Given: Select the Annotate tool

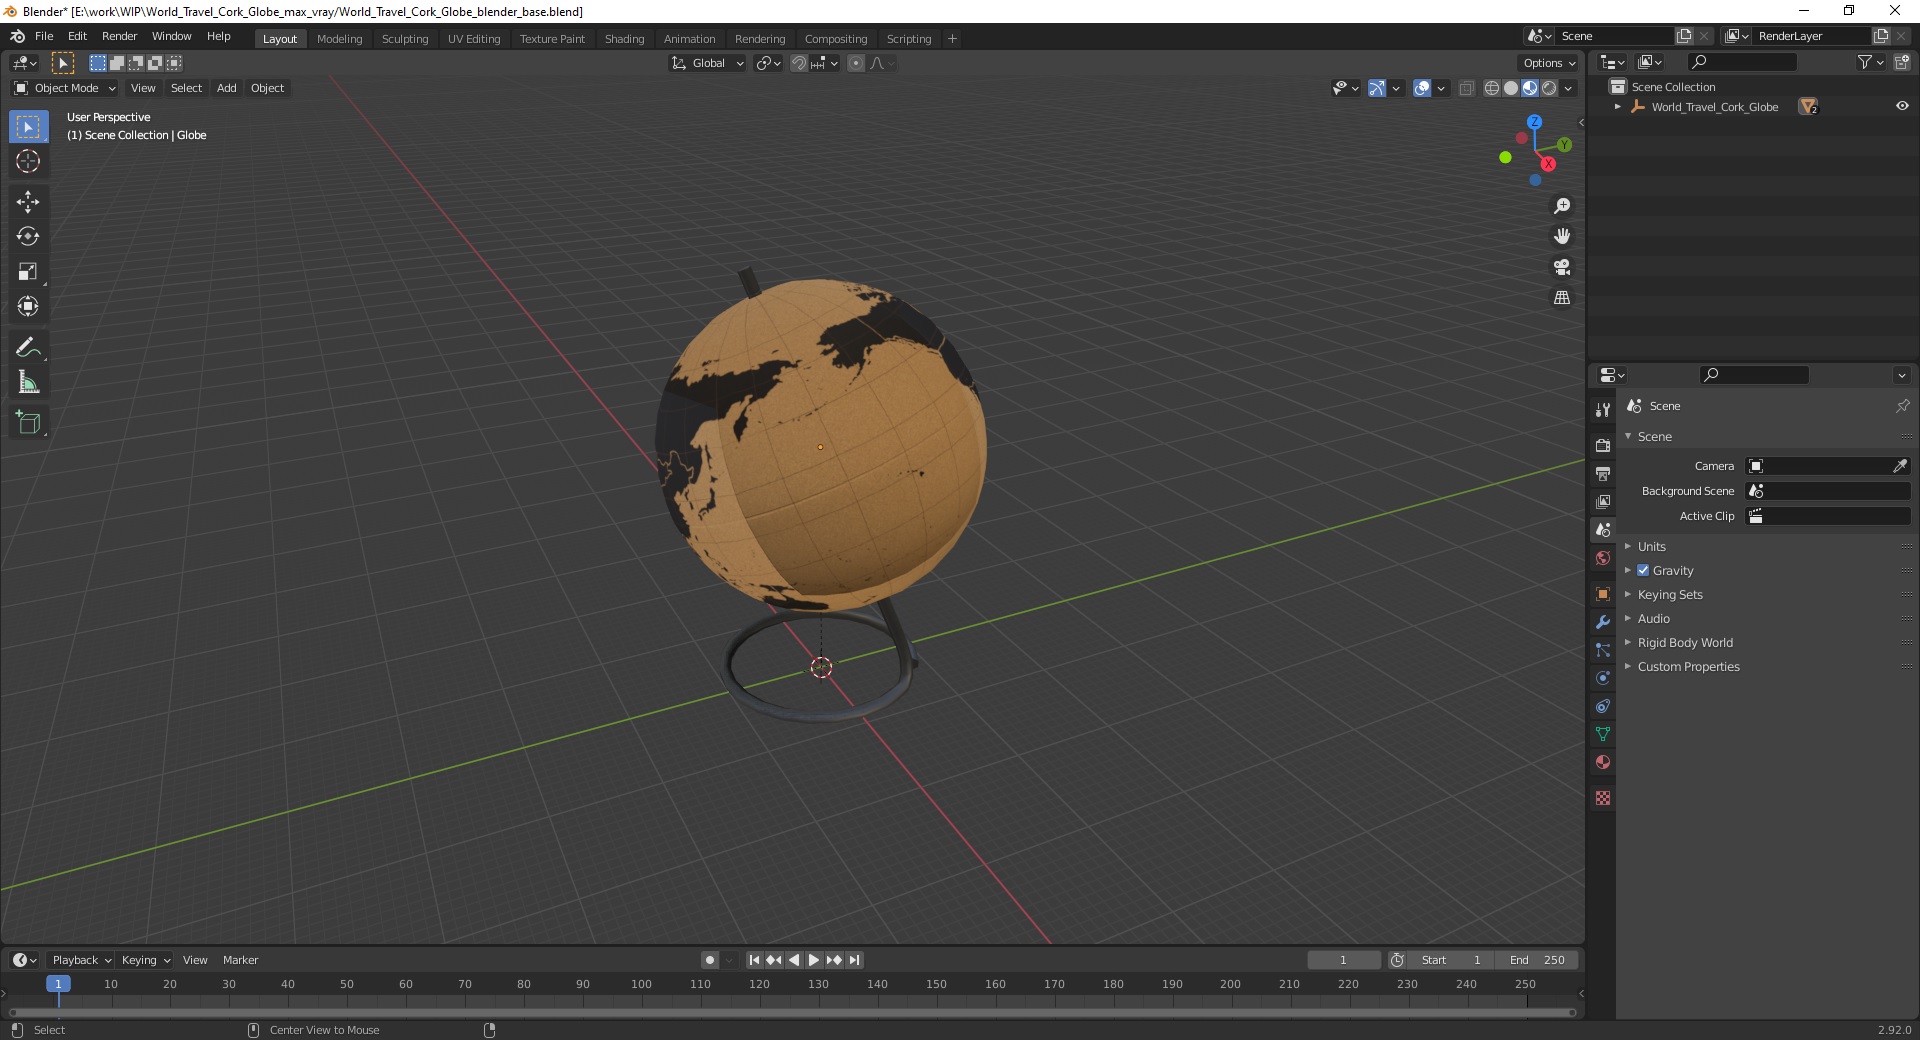Looking at the screenshot, I should point(28,348).
